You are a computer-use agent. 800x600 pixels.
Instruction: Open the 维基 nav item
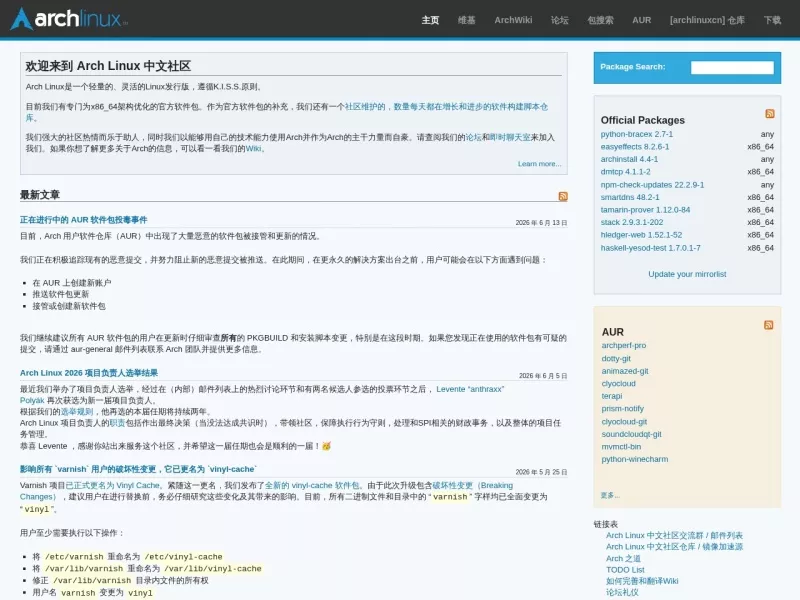click(466, 20)
